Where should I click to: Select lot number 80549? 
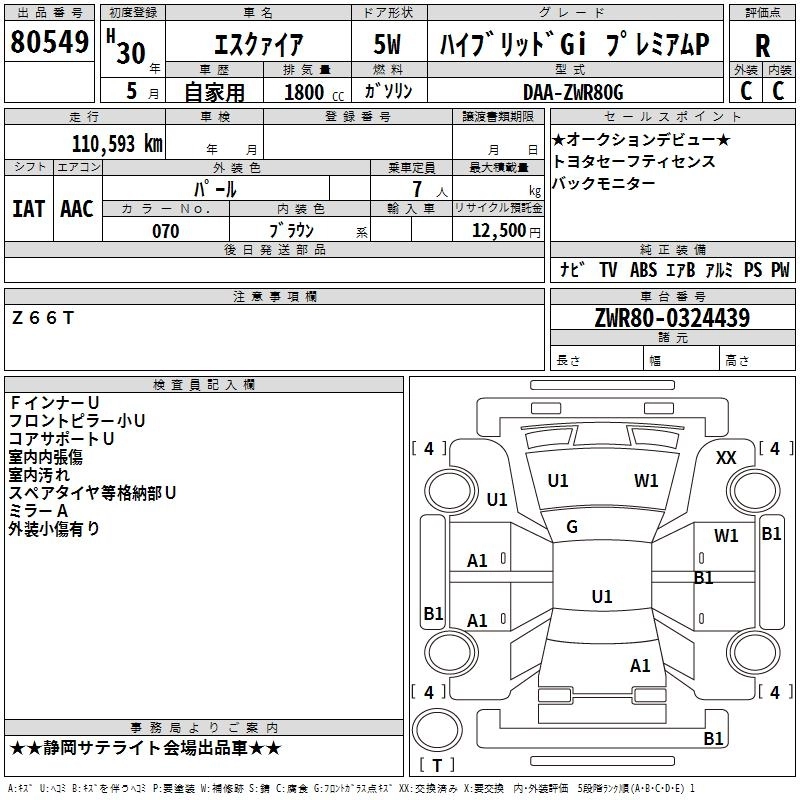49,42
